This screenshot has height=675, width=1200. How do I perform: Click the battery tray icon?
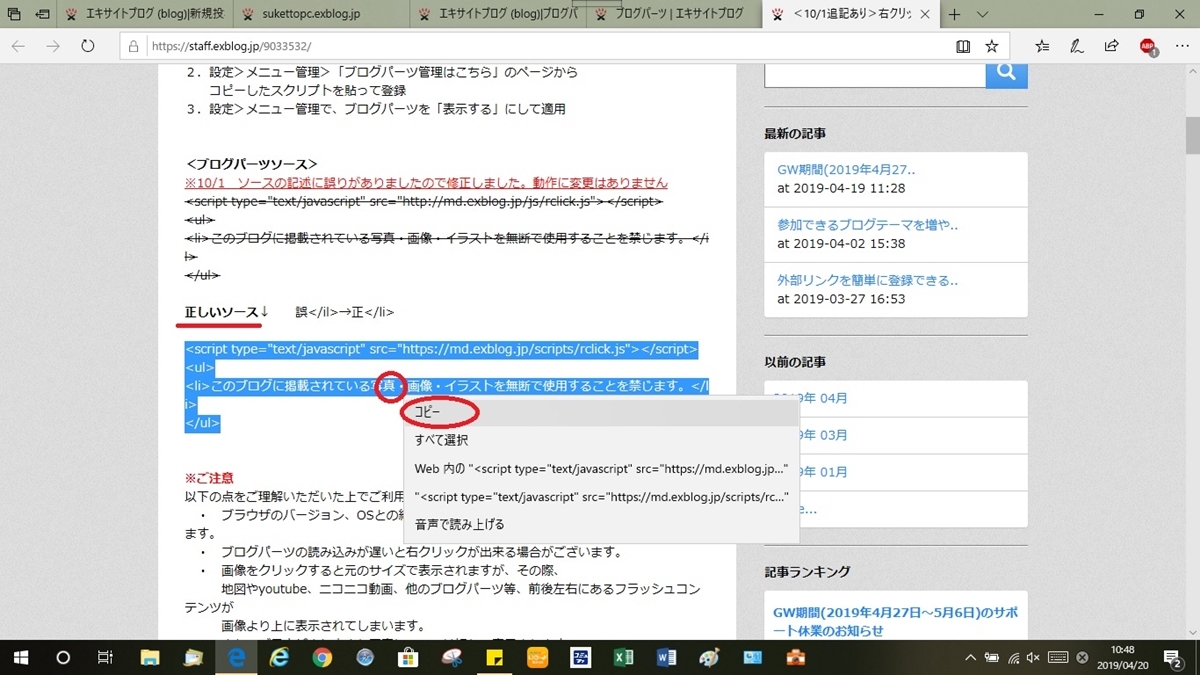point(991,658)
